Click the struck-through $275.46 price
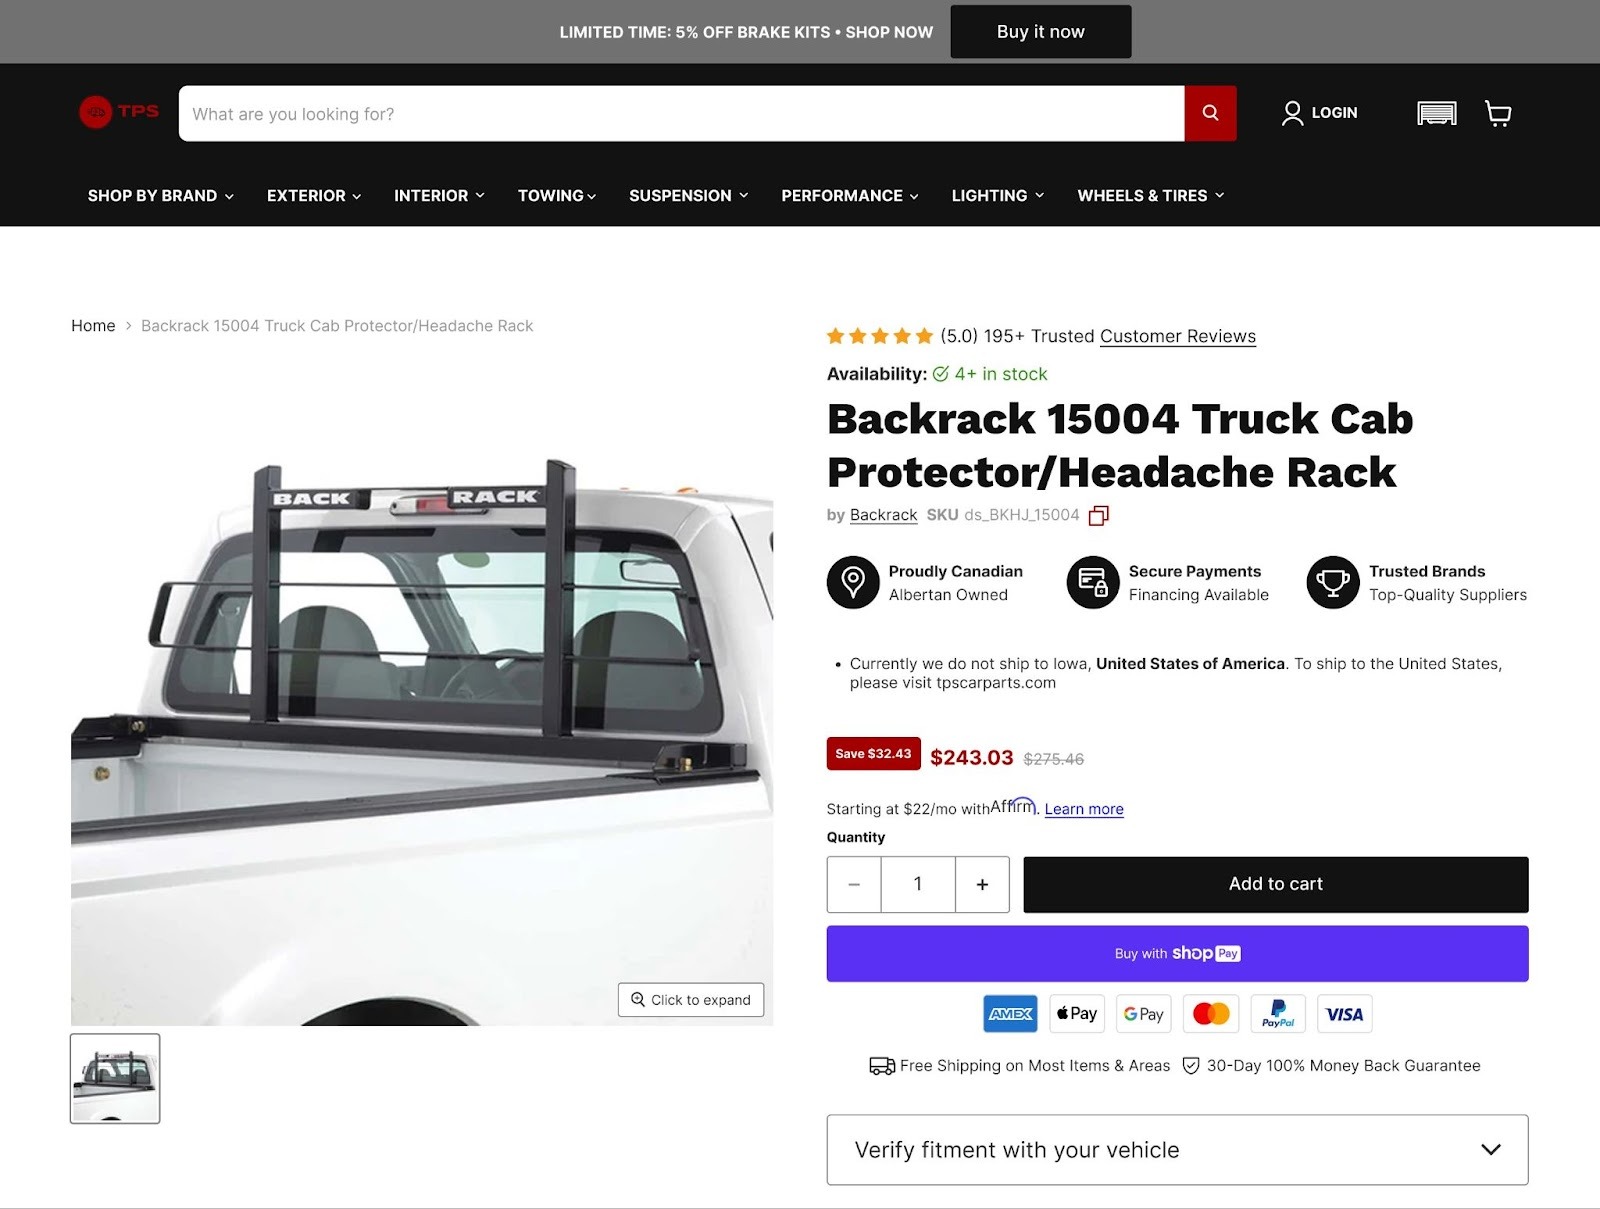This screenshot has width=1600, height=1209. tap(1054, 759)
